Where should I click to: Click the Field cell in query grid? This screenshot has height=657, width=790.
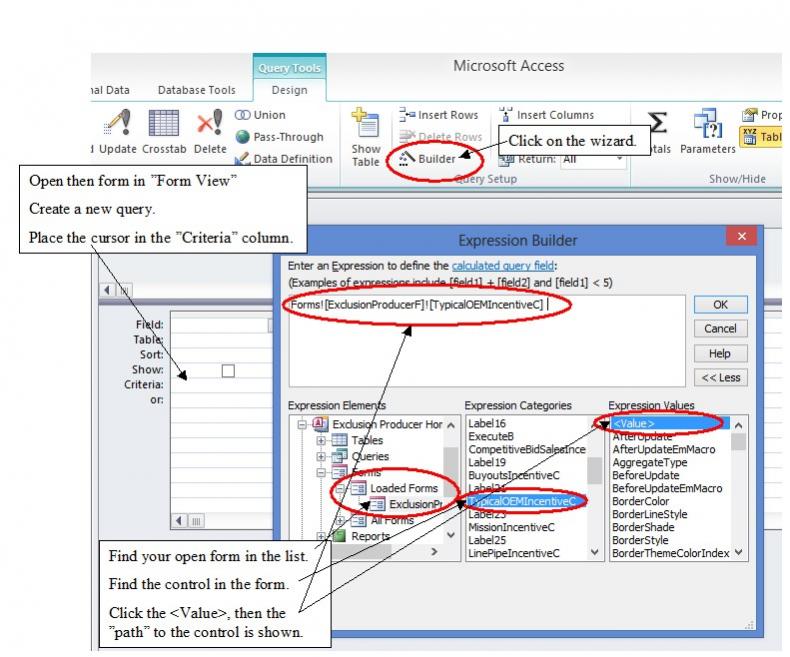221,324
